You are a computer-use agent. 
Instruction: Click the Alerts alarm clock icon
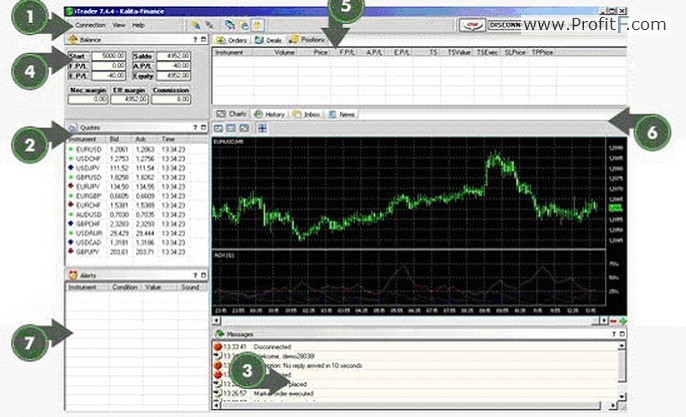(73, 275)
